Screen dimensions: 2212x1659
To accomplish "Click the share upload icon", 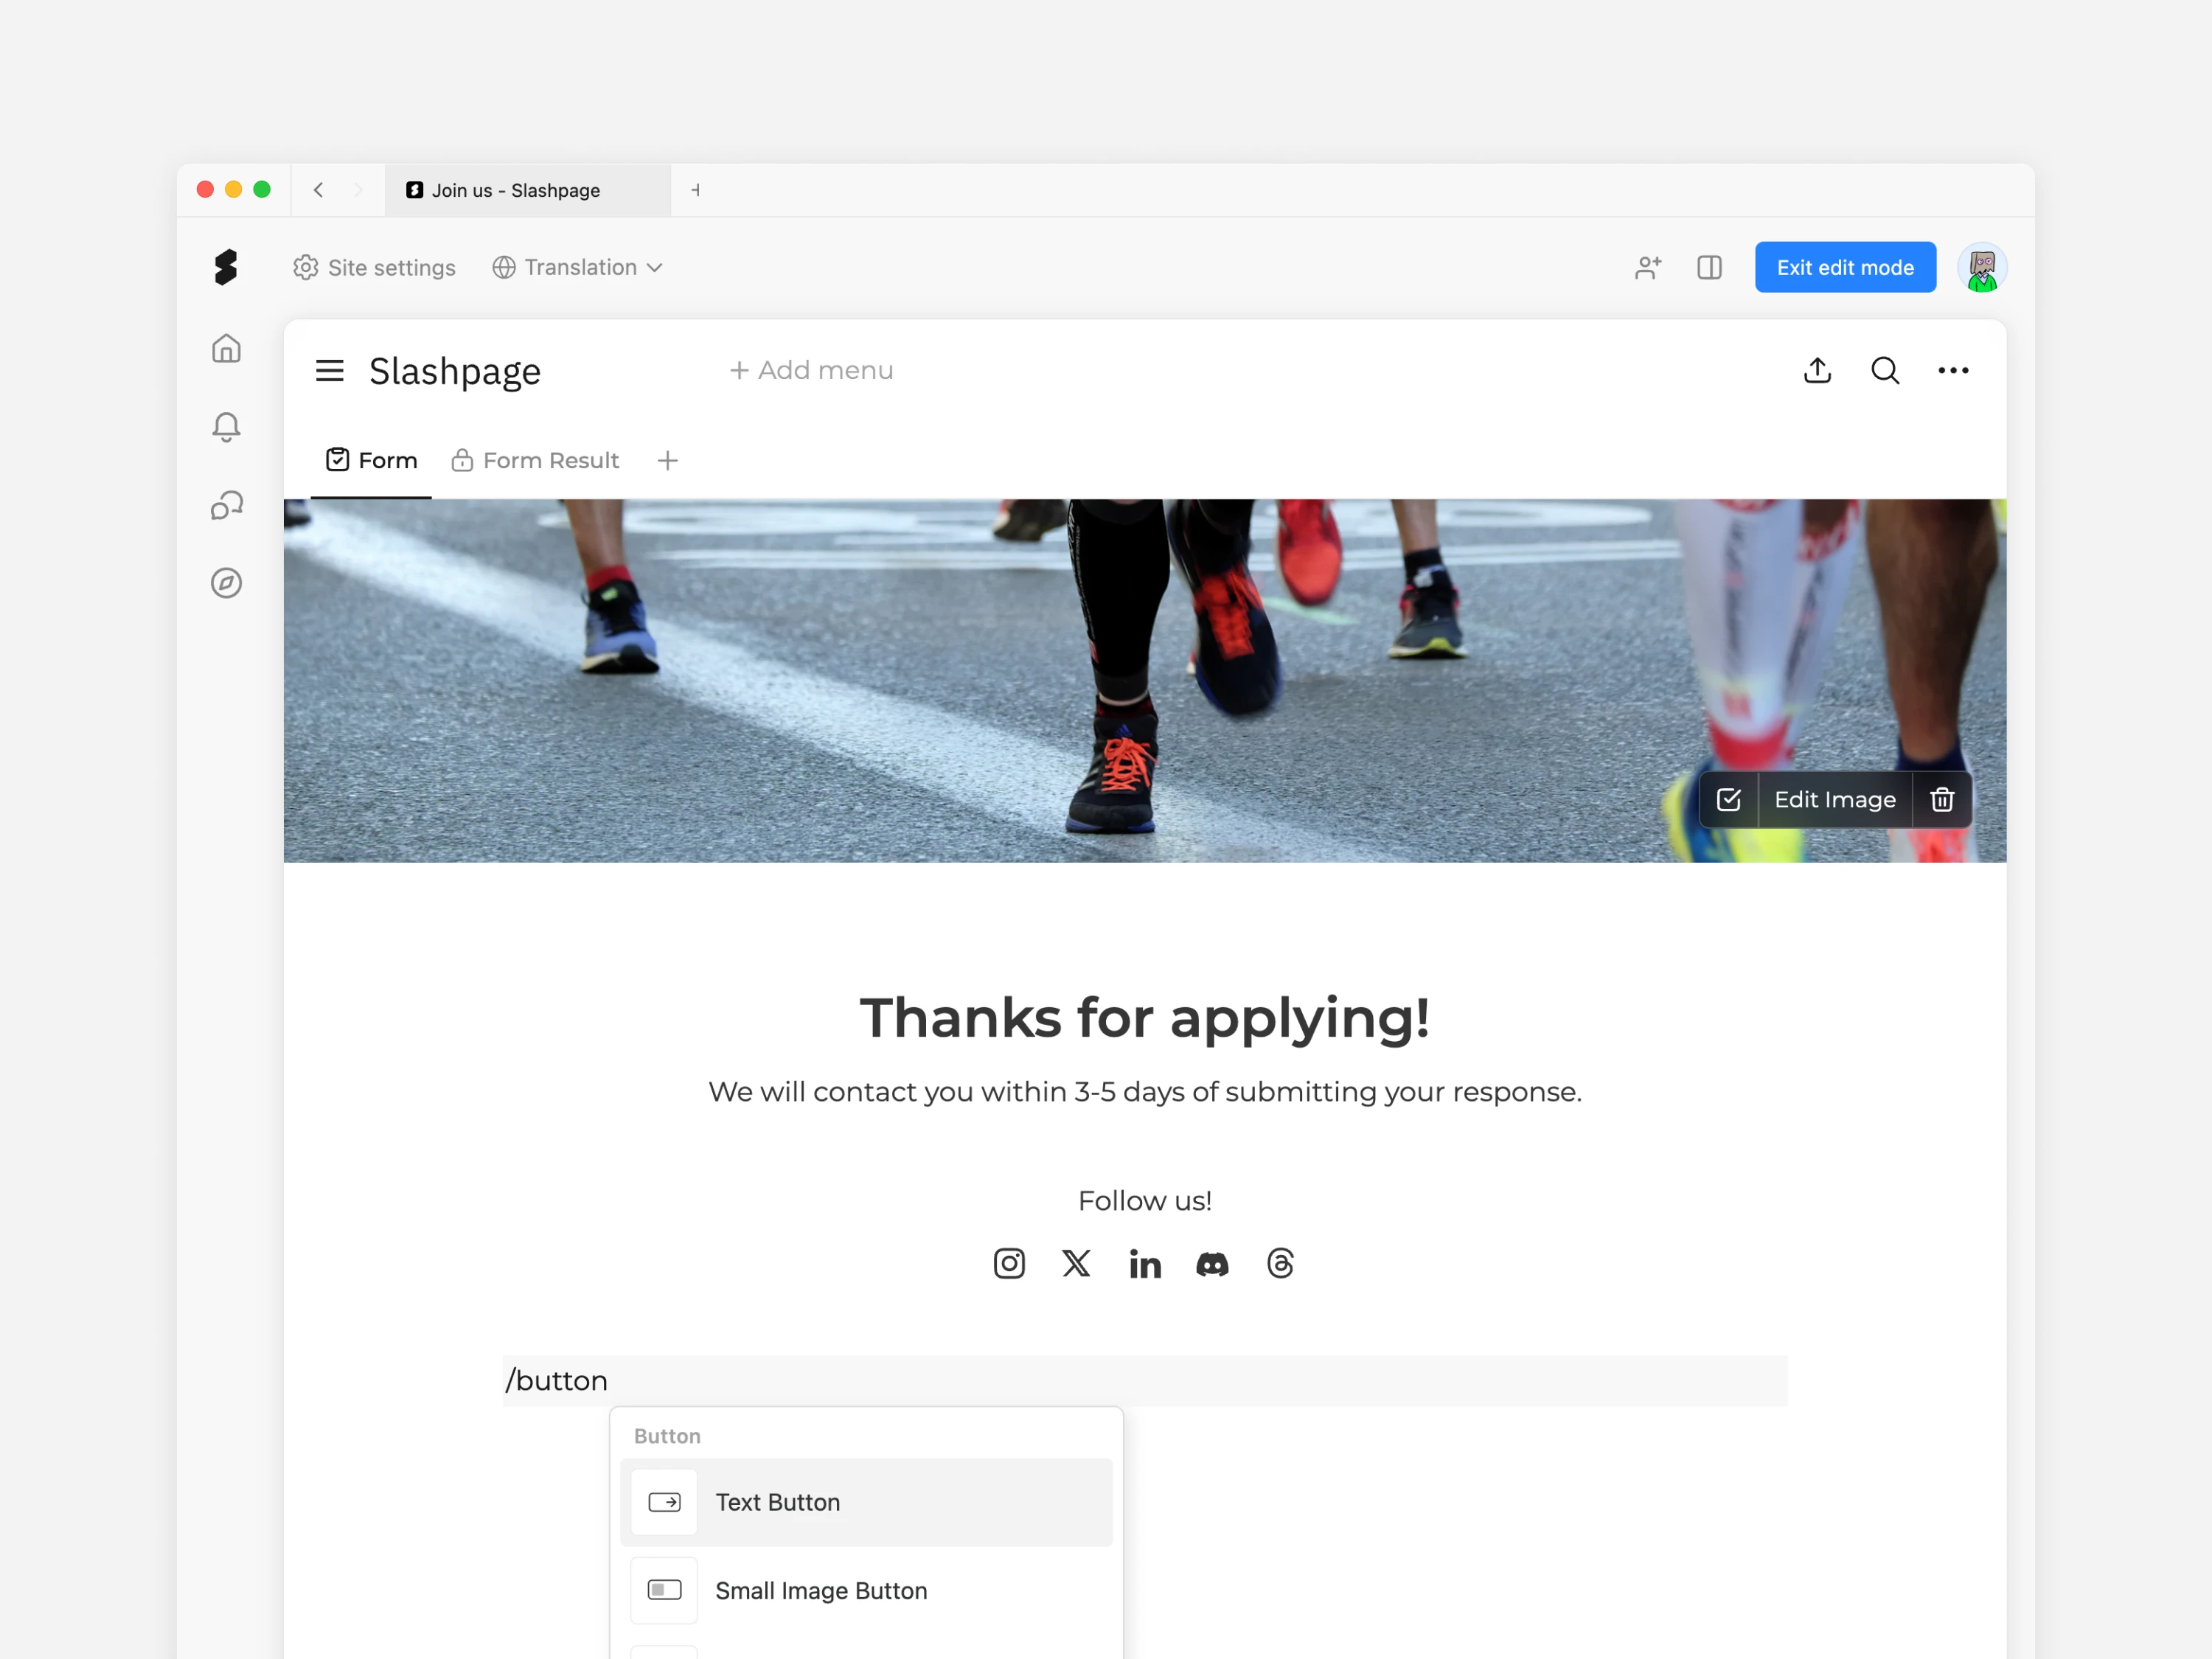I will pos(1817,370).
